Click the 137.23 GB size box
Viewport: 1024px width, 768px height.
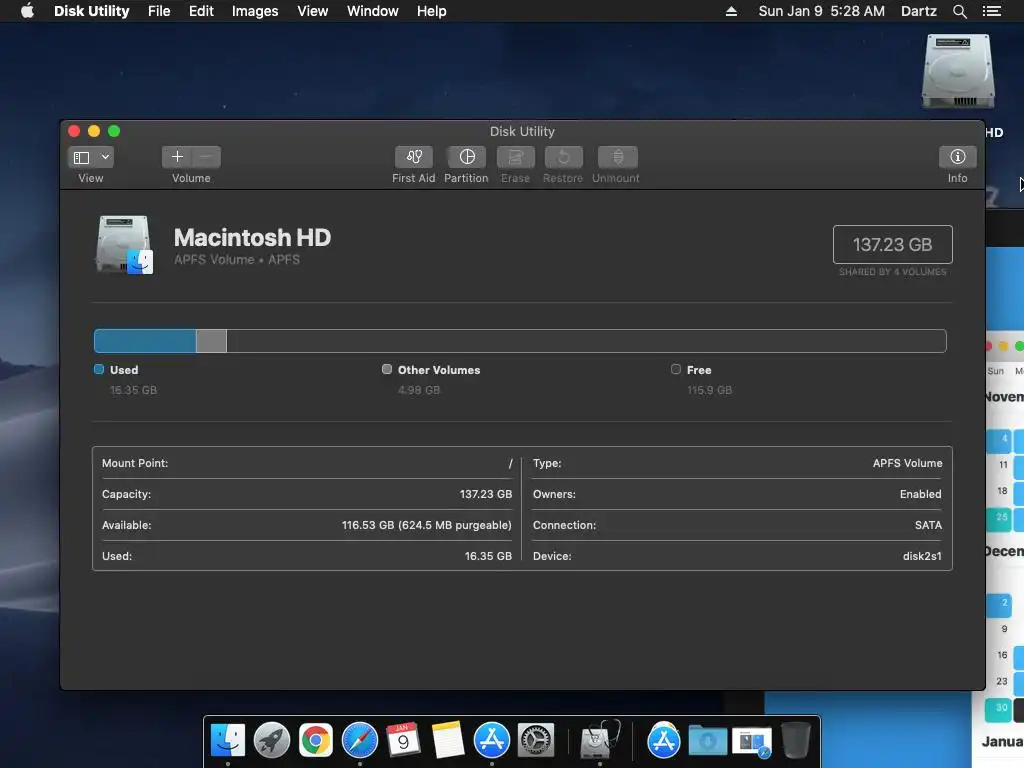[x=892, y=244]
